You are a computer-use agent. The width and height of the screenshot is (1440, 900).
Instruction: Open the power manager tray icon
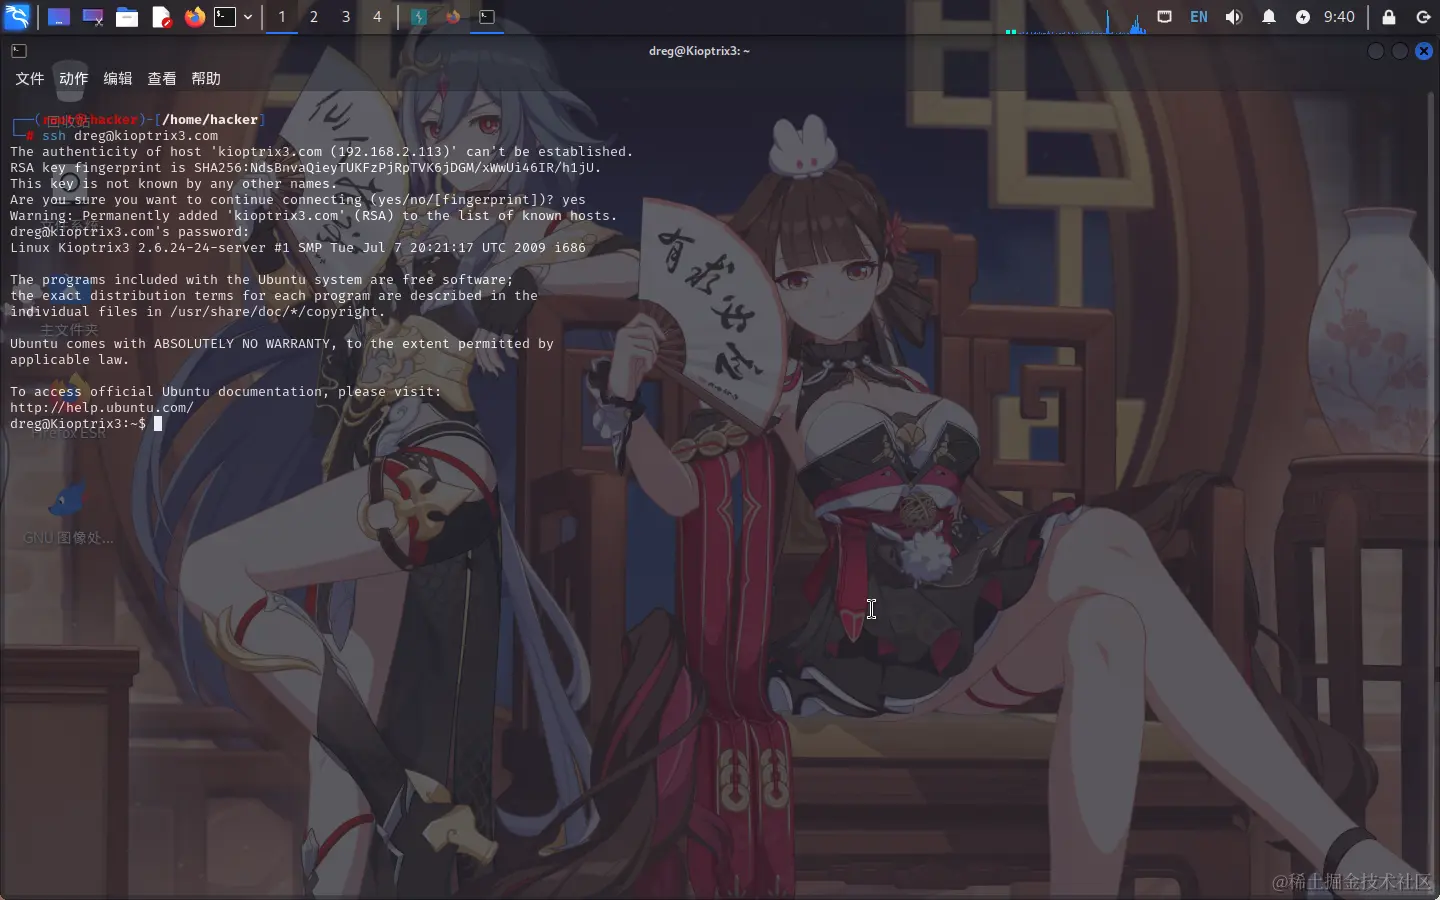point(1303,17)
